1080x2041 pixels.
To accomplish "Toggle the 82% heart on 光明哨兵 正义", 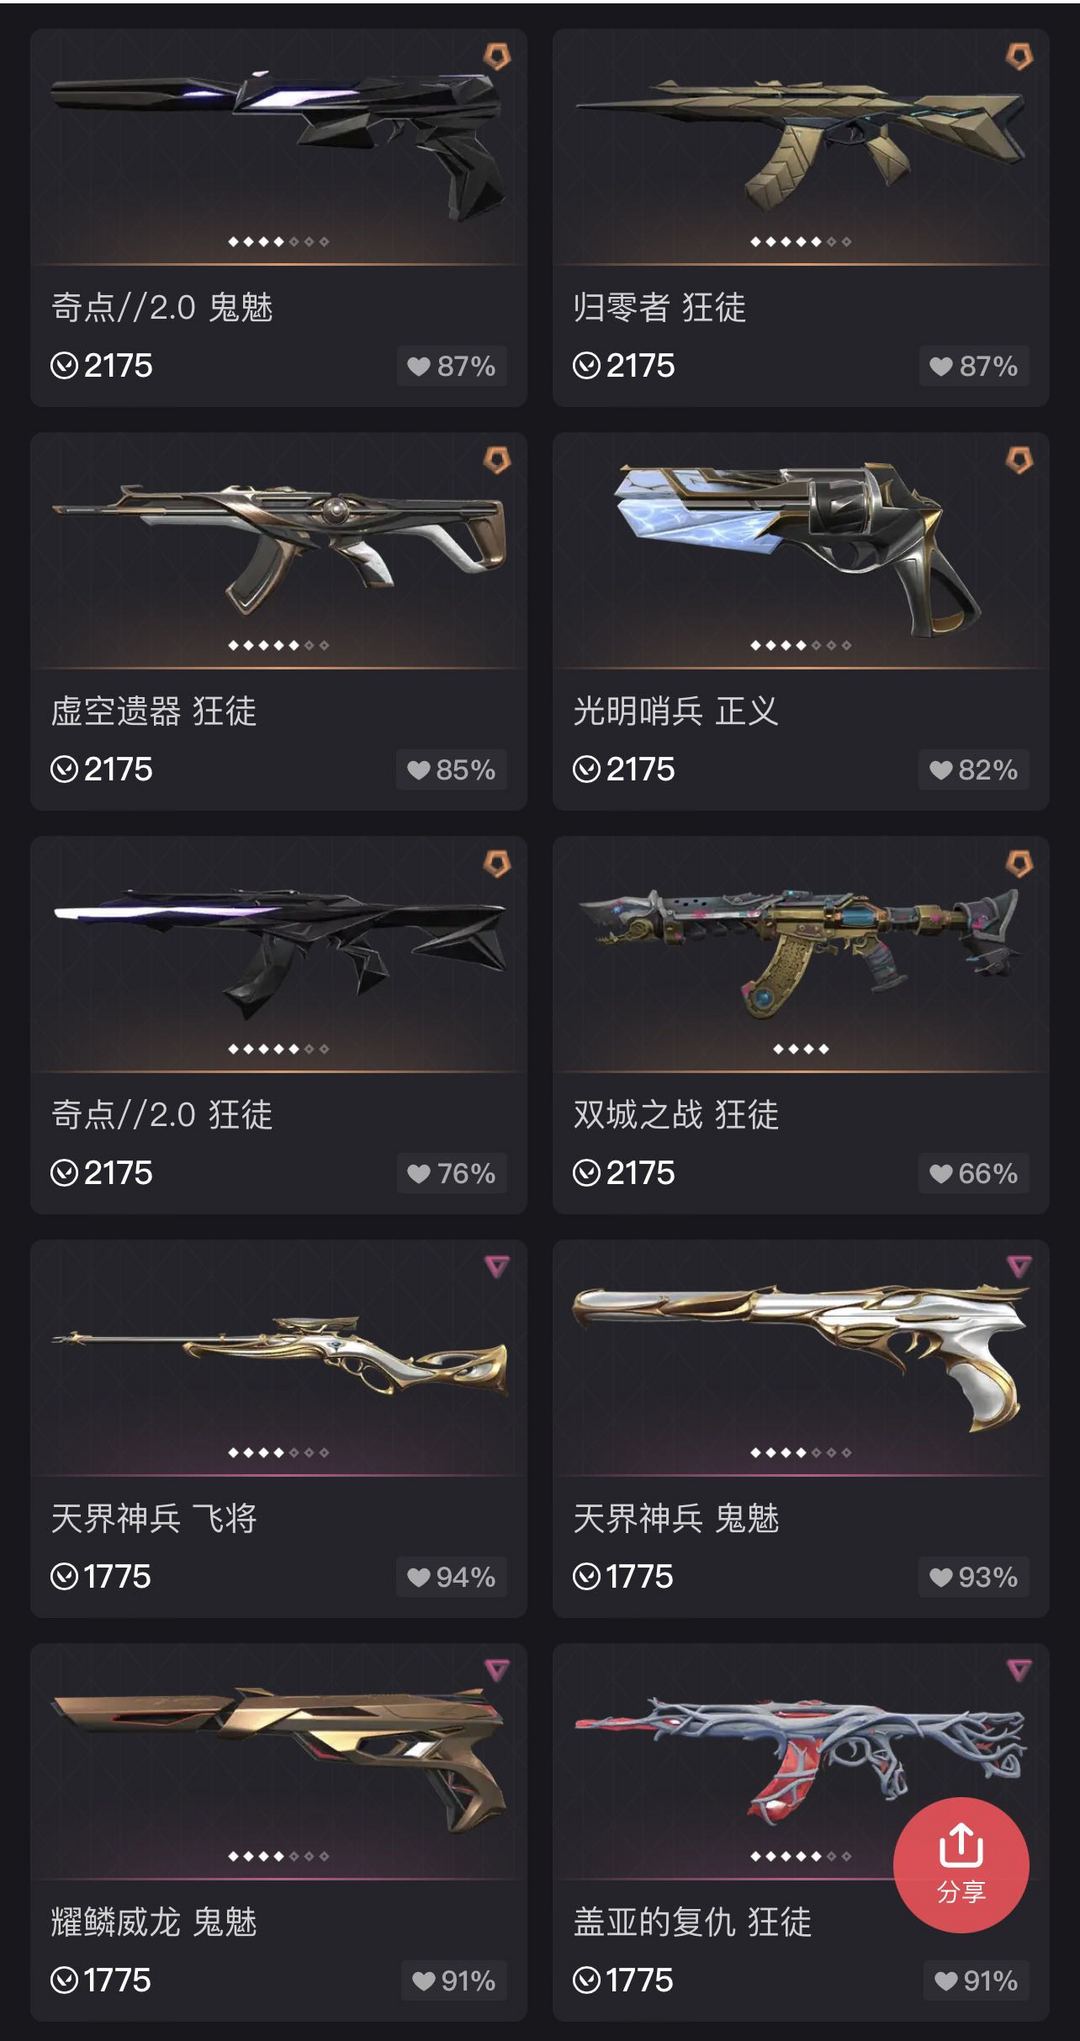I will click(974, 770).
